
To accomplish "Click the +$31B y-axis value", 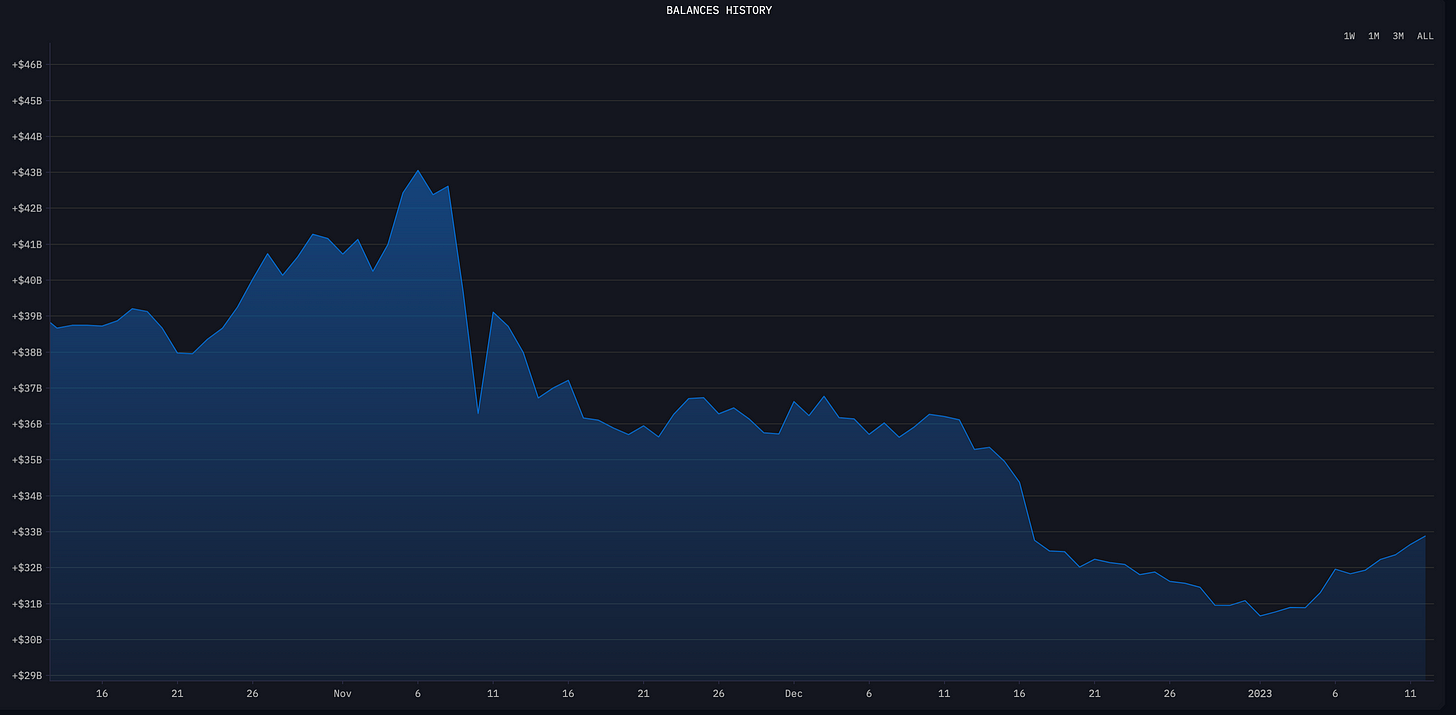I will point(27,605).
